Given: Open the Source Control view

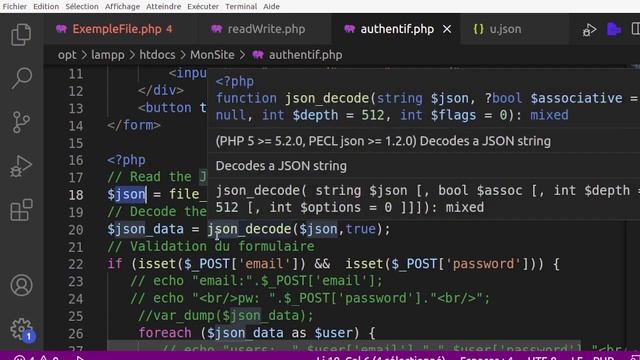Looking at the screenshot, I should 21,122.
